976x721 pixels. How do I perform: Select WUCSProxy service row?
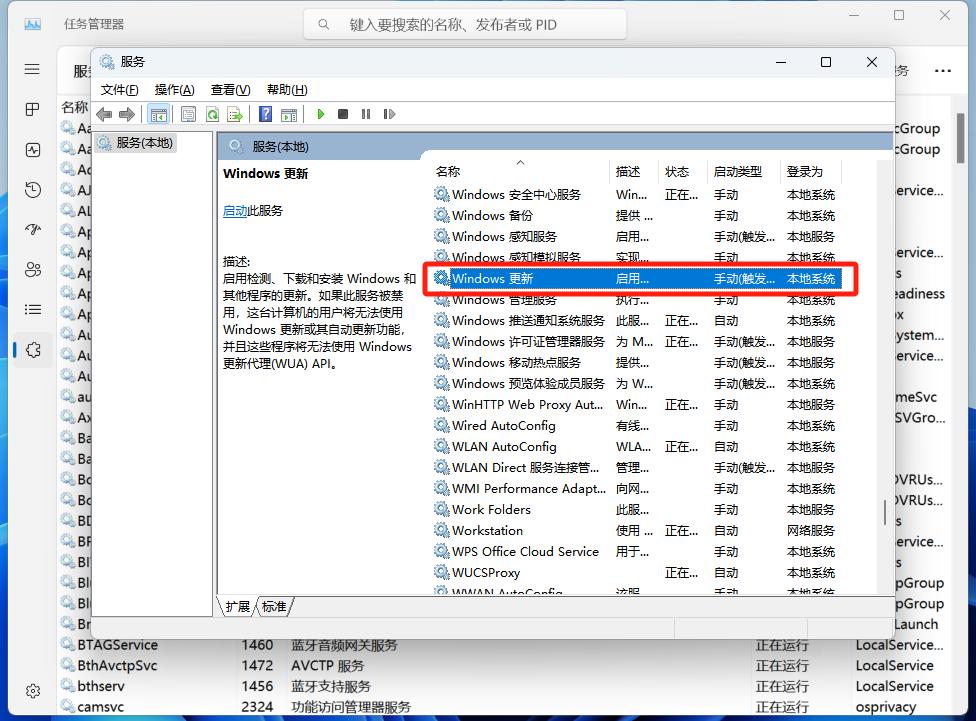pos(636,572)
